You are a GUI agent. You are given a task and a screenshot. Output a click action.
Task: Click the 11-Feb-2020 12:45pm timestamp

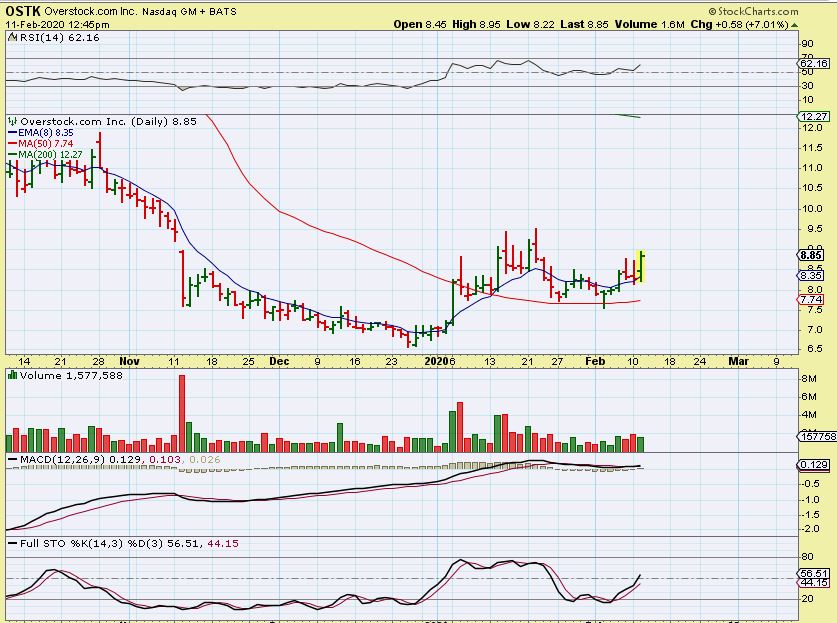[58, 25]
